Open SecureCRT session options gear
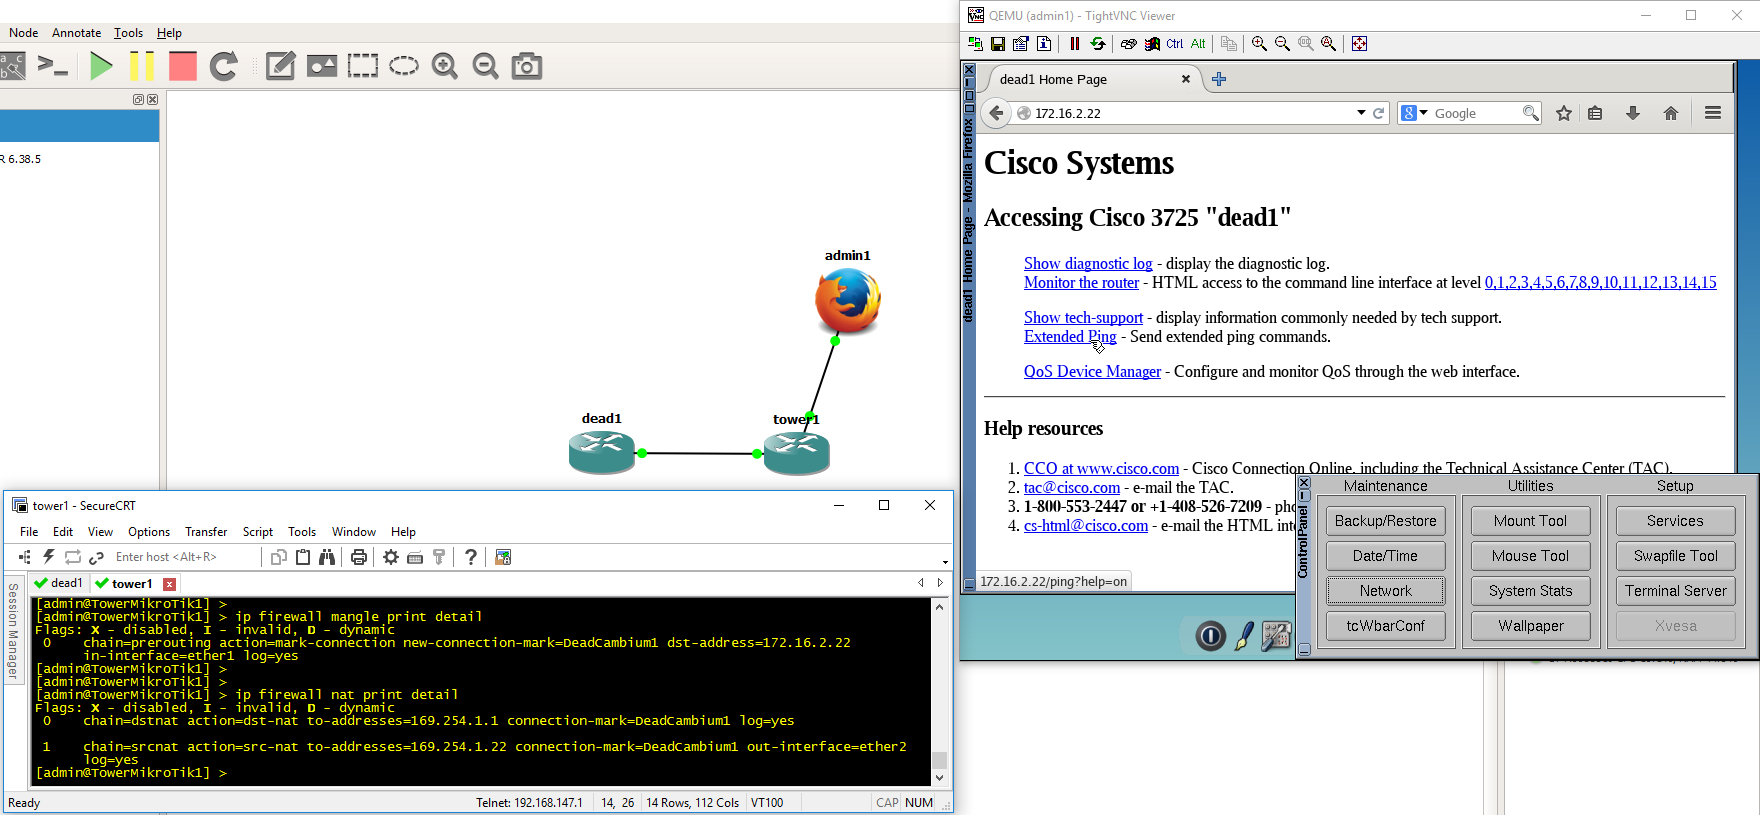Viewport: 1760px width, 815px height. [x=391, y=557]
